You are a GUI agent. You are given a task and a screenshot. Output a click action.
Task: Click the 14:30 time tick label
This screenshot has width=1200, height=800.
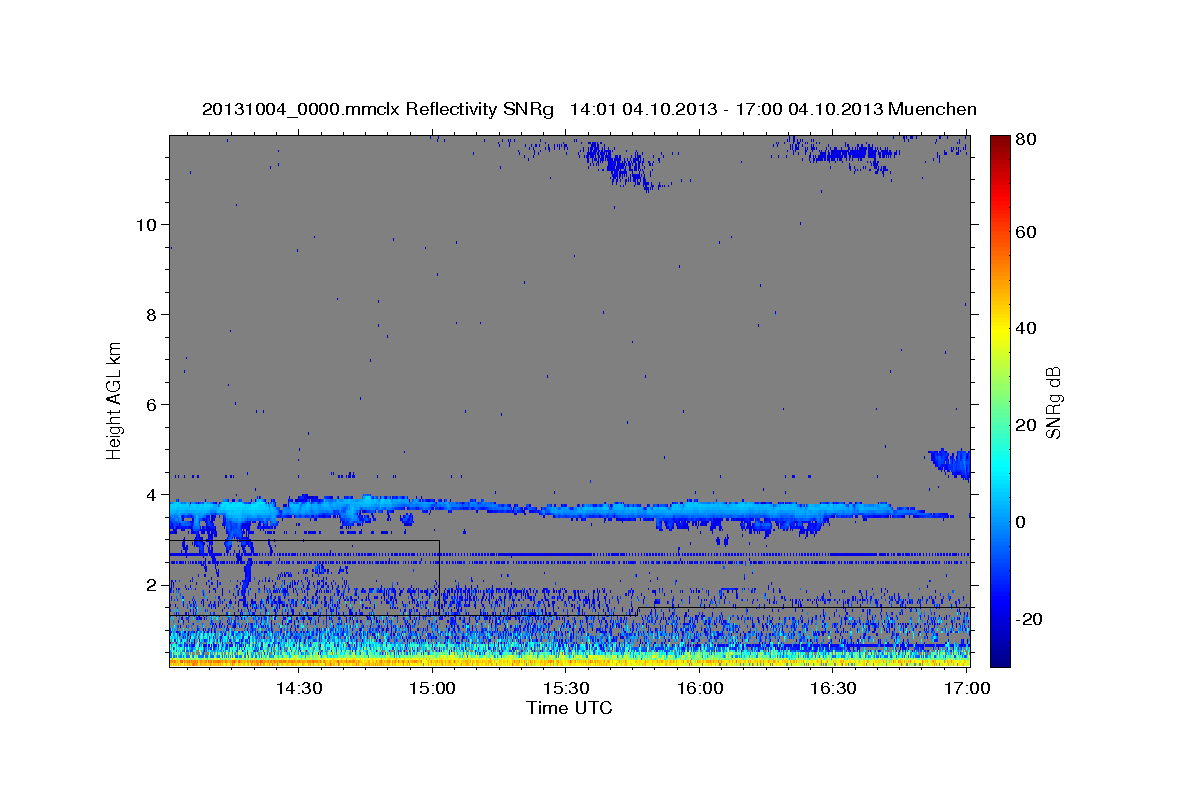click(298, 688)
